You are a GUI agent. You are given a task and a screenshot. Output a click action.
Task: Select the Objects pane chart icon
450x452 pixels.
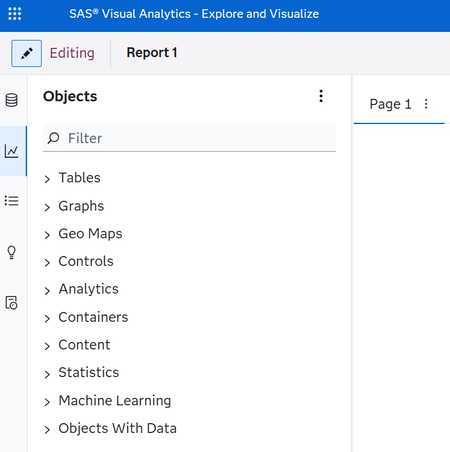tap(12, 151)
